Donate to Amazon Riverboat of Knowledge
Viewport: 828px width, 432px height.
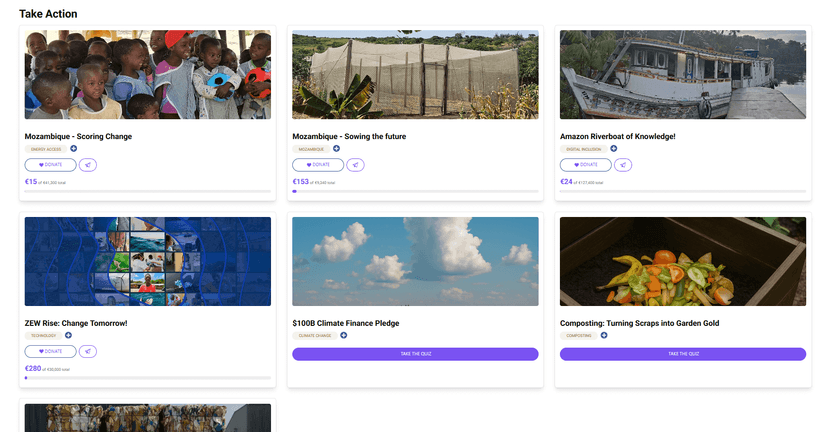pos(585,165)
